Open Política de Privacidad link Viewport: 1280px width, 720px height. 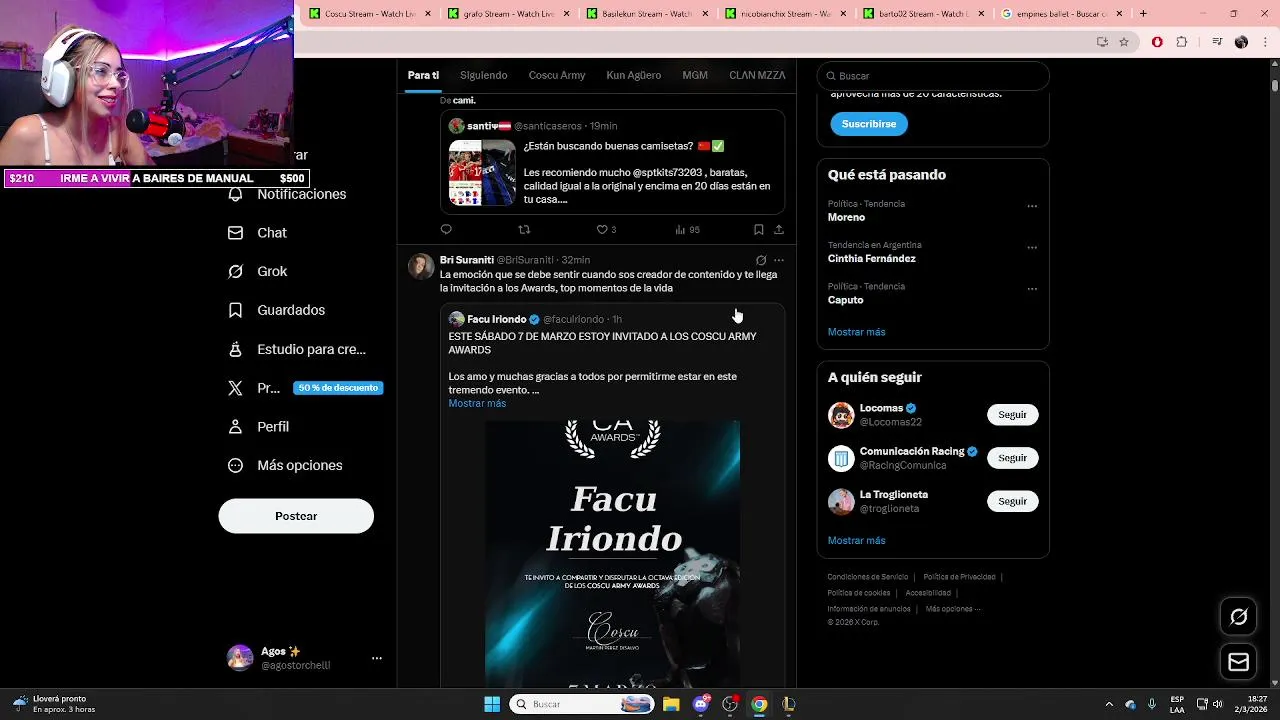tap(959, 577)
